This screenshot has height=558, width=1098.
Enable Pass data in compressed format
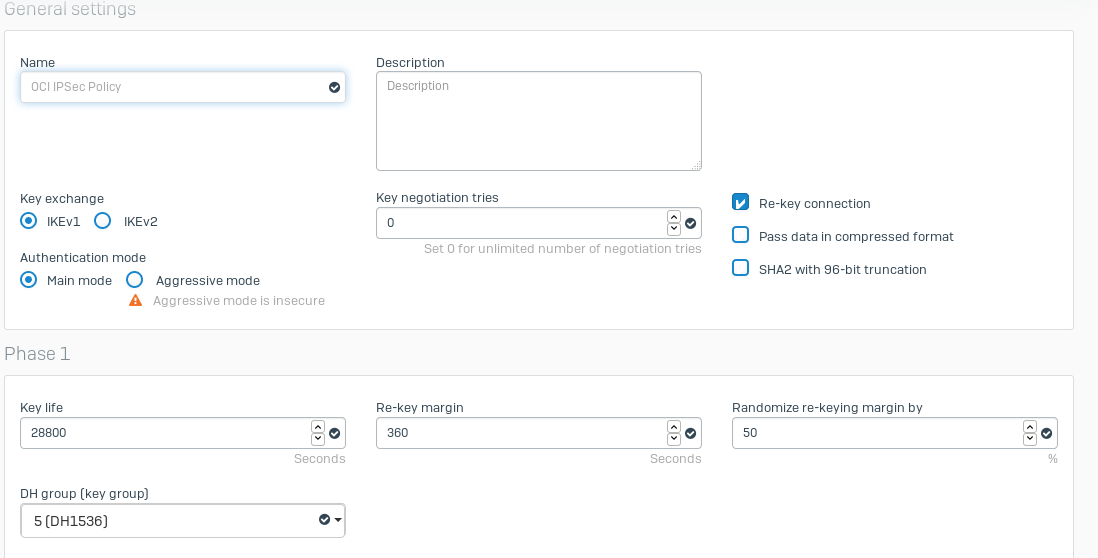point(741,236)
